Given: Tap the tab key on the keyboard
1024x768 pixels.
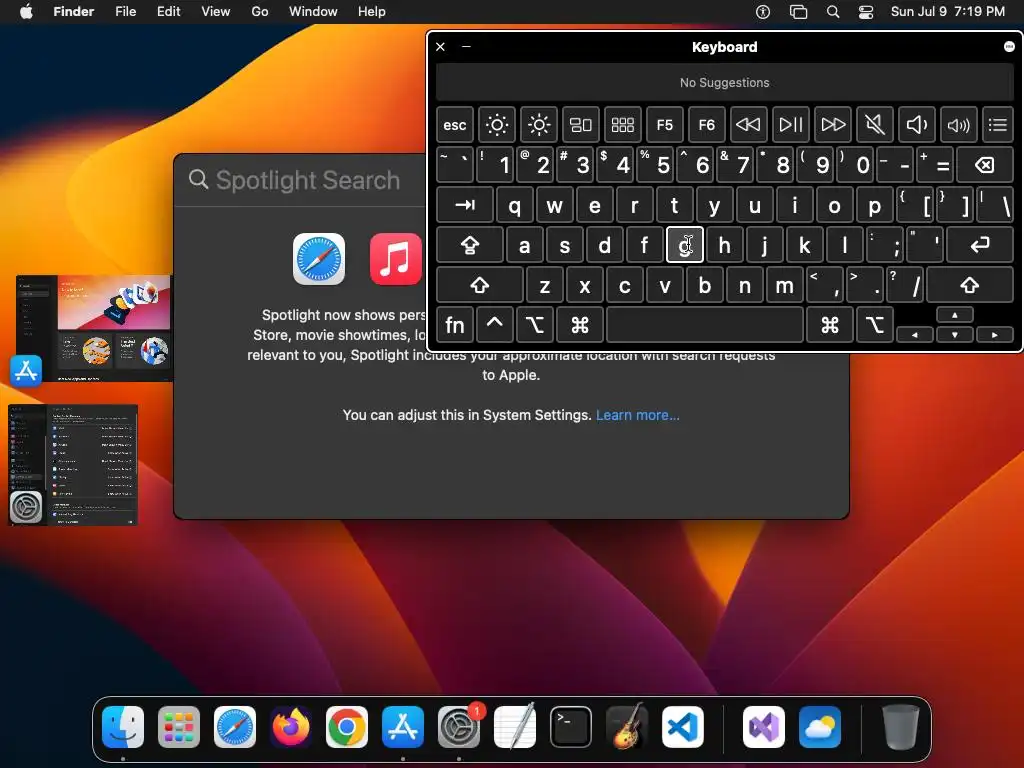Looking at the screenshot, I should click(x=465, y=205).
